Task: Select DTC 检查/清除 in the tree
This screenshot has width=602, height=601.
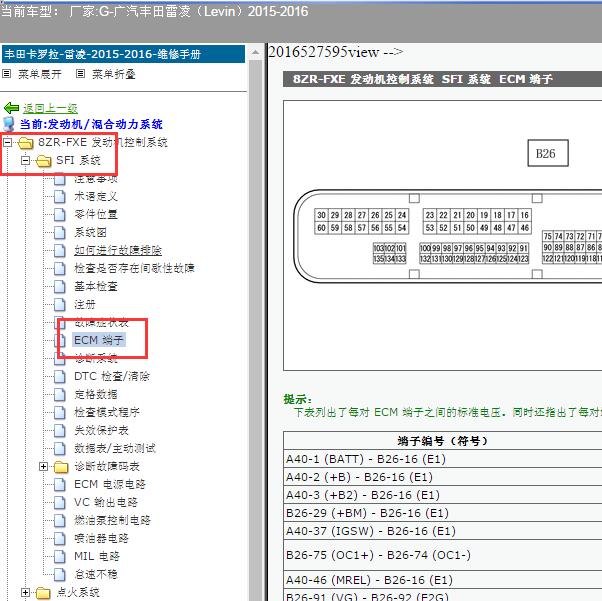Action: [112, 377]
